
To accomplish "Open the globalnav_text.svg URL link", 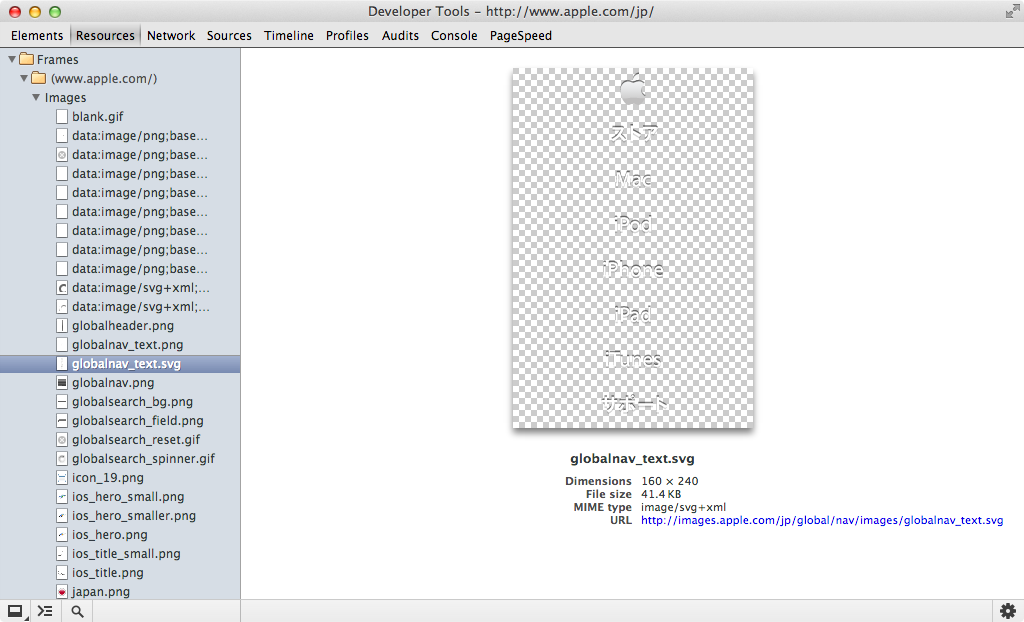I will (x=822, y=521).
